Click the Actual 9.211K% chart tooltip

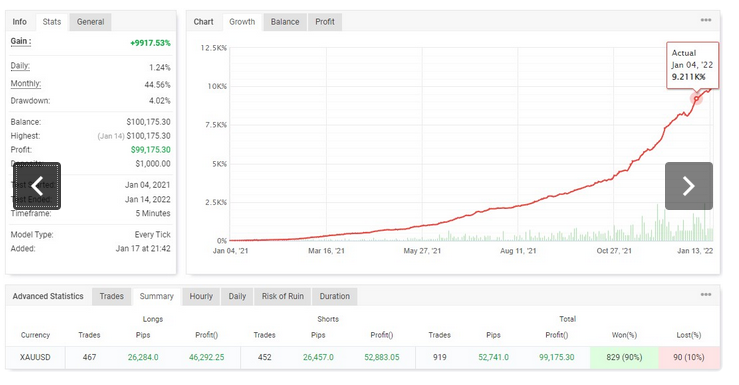(x=692, y=65)
